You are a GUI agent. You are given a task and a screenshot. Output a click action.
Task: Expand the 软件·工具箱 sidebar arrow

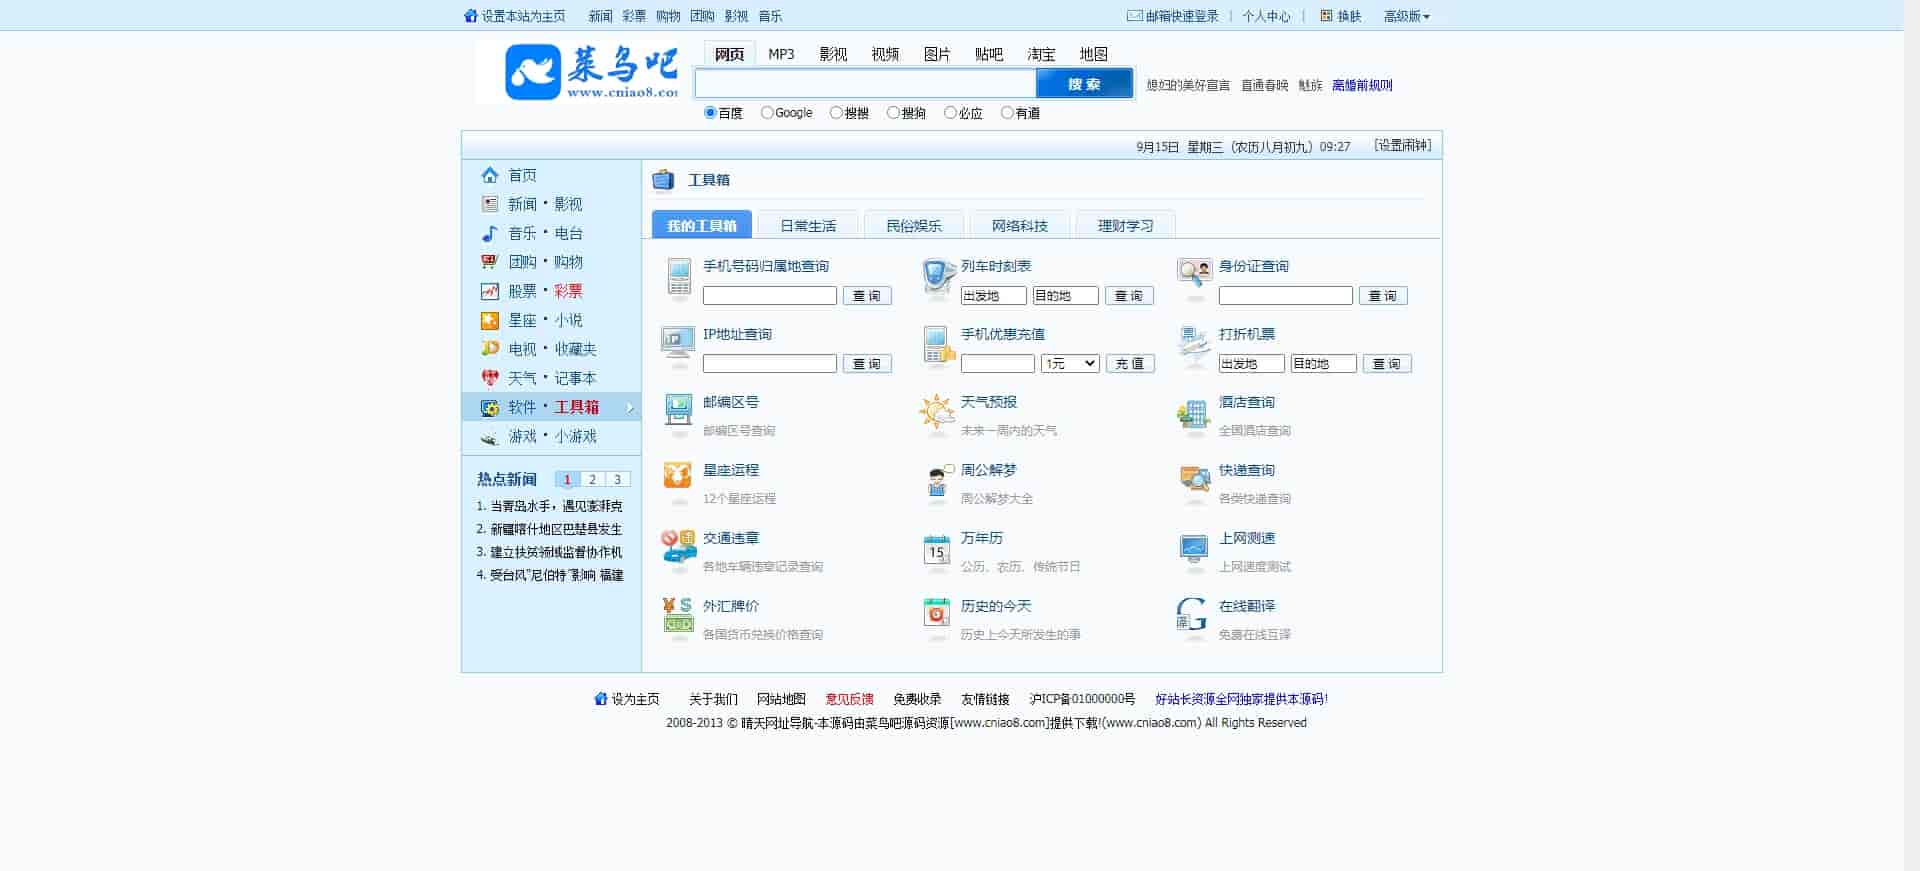point(630,408)
